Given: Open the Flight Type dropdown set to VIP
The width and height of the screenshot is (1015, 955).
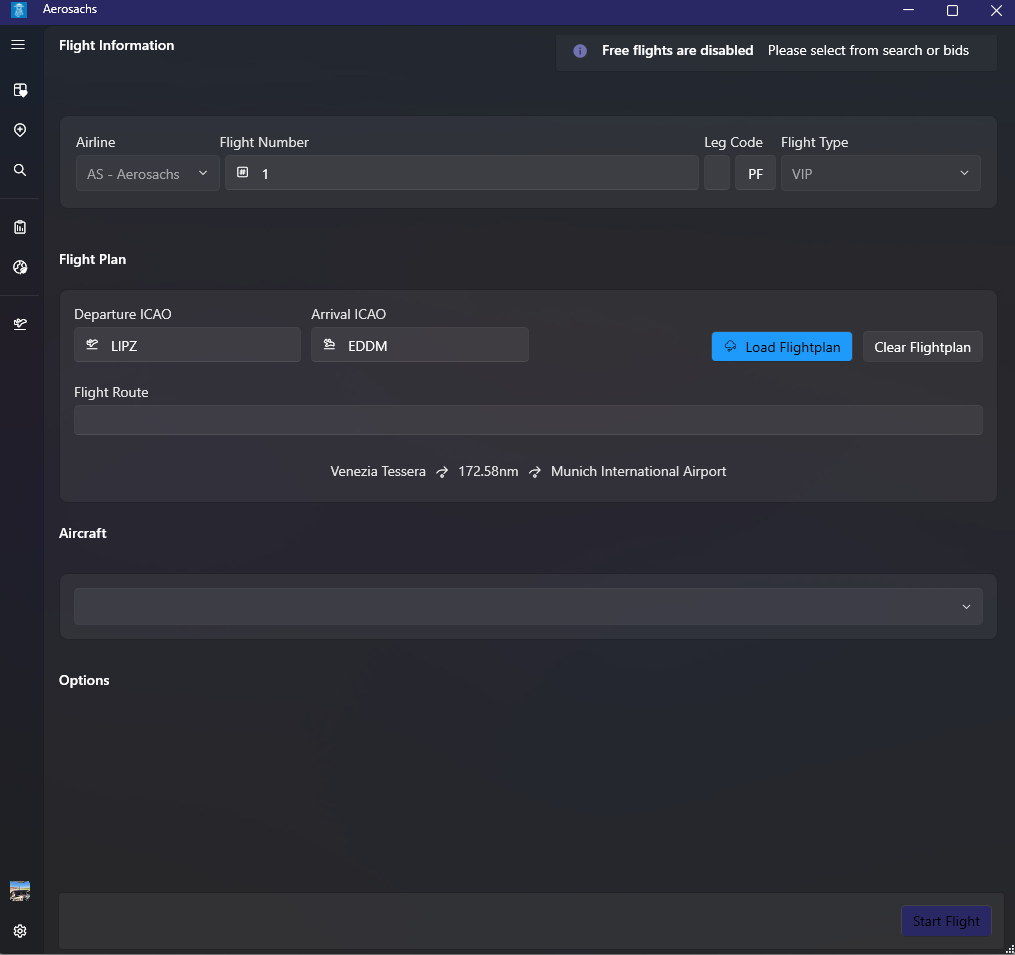Looking at the screenshot, I should 880,174.
